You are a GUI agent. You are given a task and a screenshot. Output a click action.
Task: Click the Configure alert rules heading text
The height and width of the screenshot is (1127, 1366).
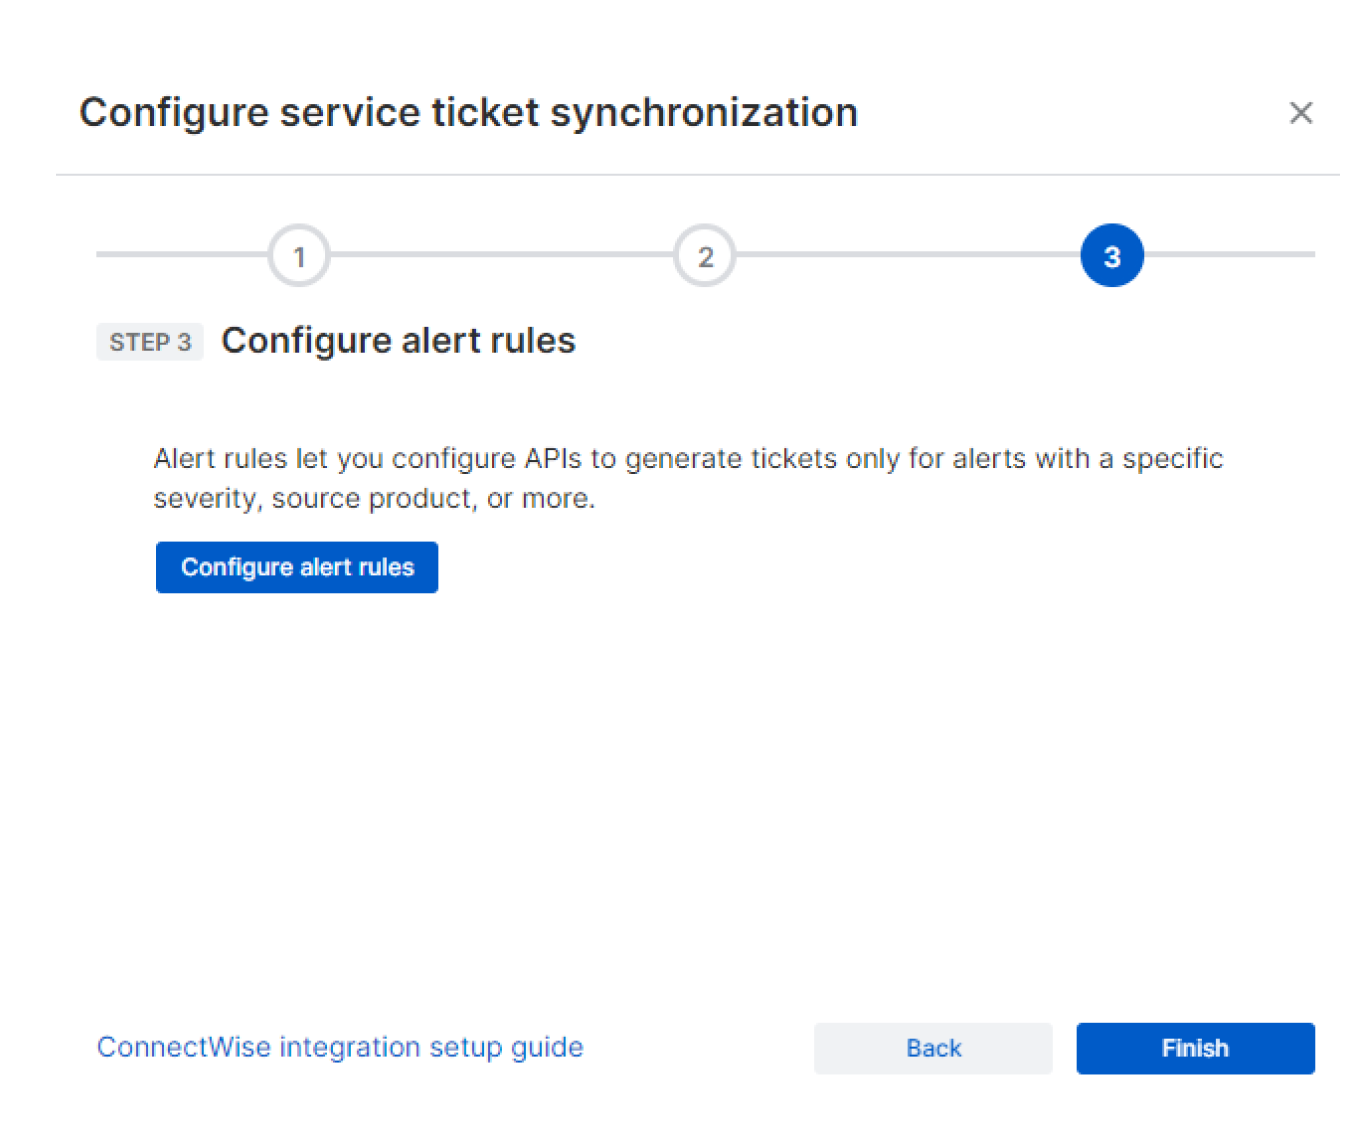(x=398, y=341)
